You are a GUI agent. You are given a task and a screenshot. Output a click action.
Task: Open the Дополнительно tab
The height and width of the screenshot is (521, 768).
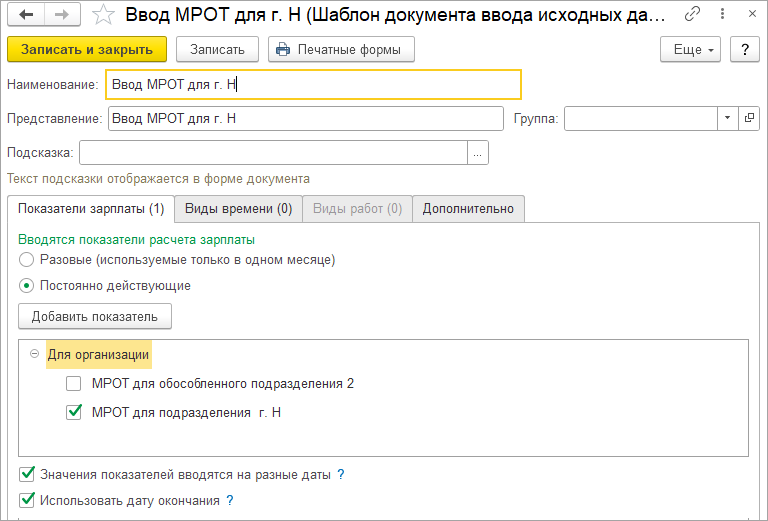coord(468,209)
